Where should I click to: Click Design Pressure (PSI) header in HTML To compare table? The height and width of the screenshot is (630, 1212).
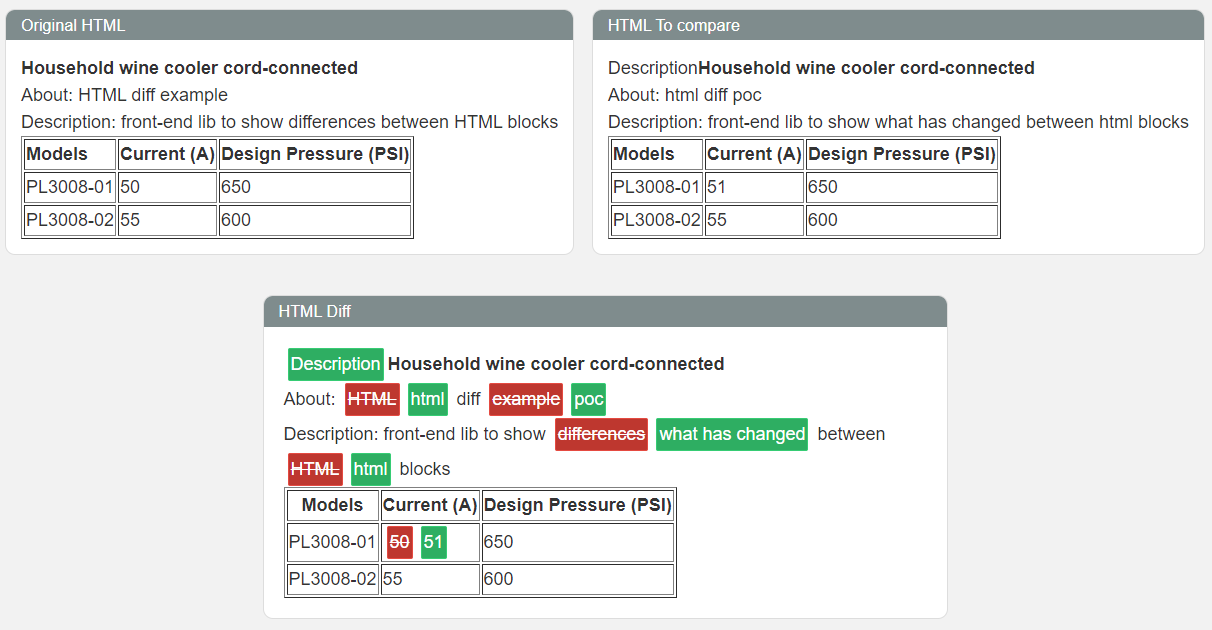(x=902, y=154)
